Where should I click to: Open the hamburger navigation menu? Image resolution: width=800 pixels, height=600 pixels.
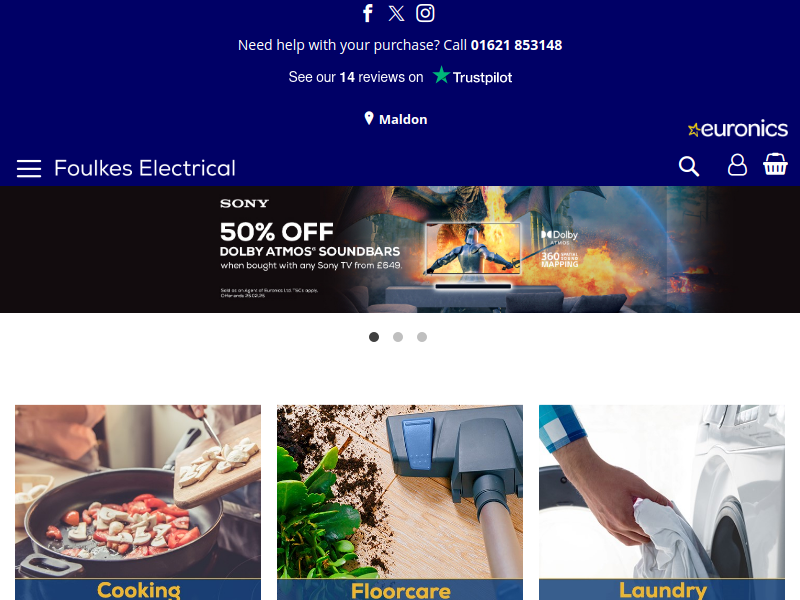29,168
